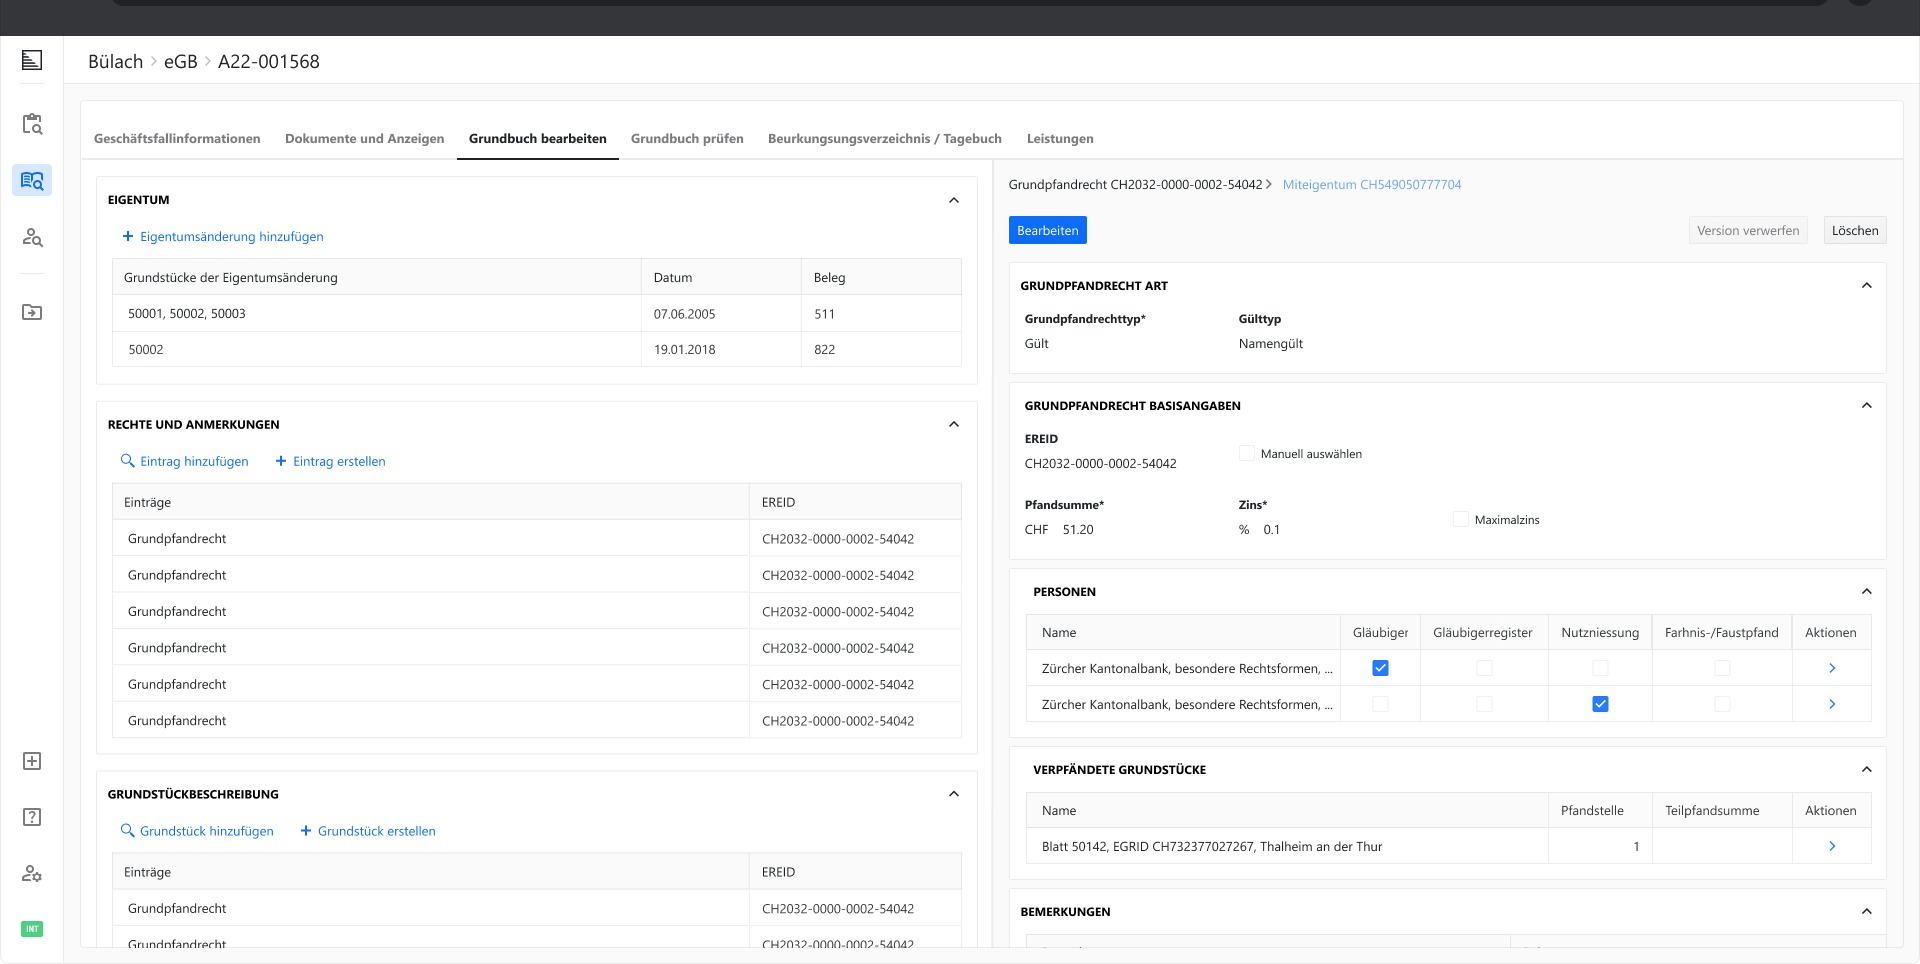Collapse the EIGENTUM section

tap(954, 200)
